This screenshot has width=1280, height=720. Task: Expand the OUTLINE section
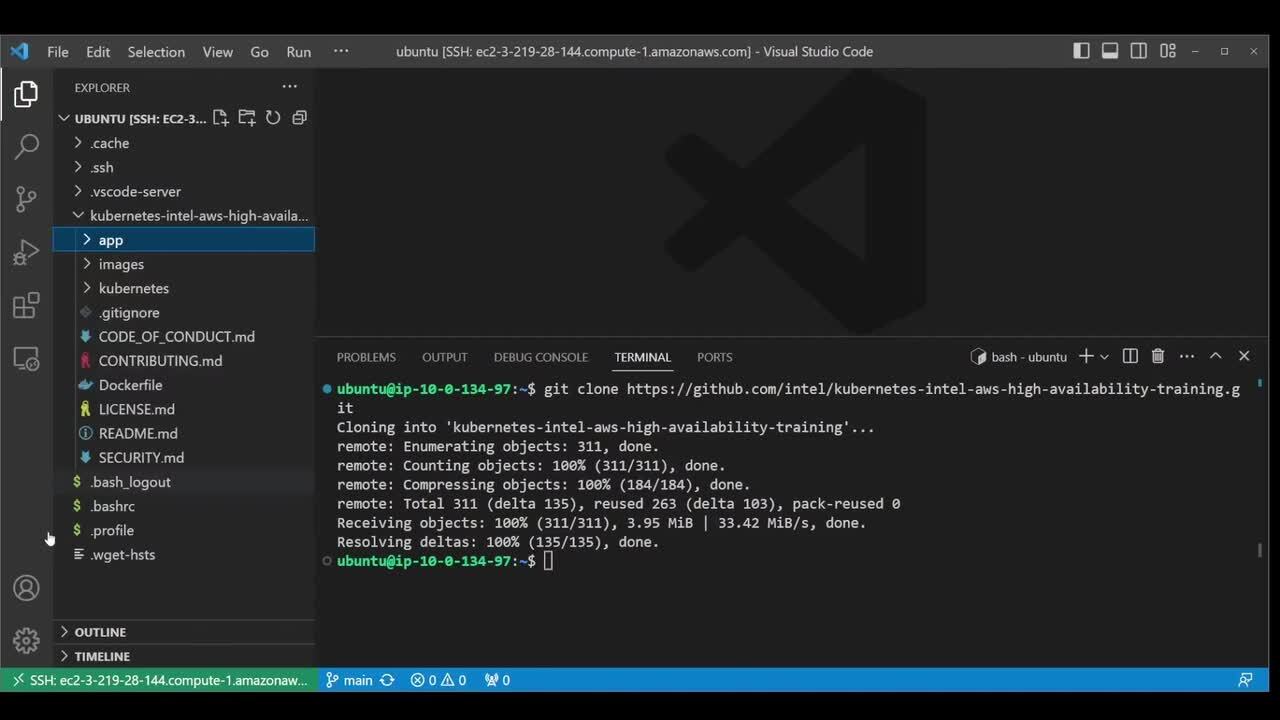click(100, 632)
